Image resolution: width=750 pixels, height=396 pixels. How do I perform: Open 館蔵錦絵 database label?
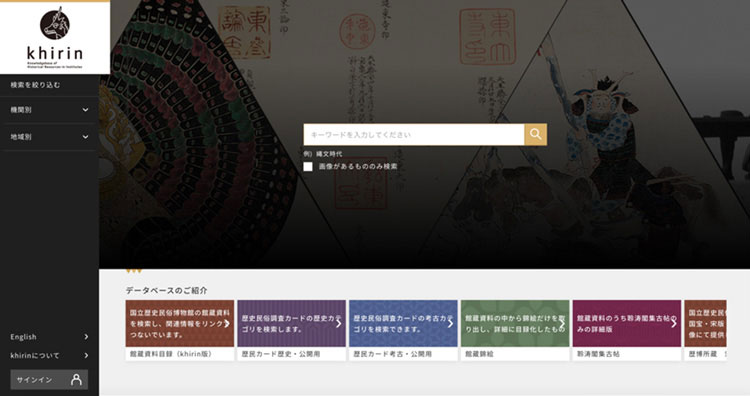pyautogui.click(x=480, y=354)
